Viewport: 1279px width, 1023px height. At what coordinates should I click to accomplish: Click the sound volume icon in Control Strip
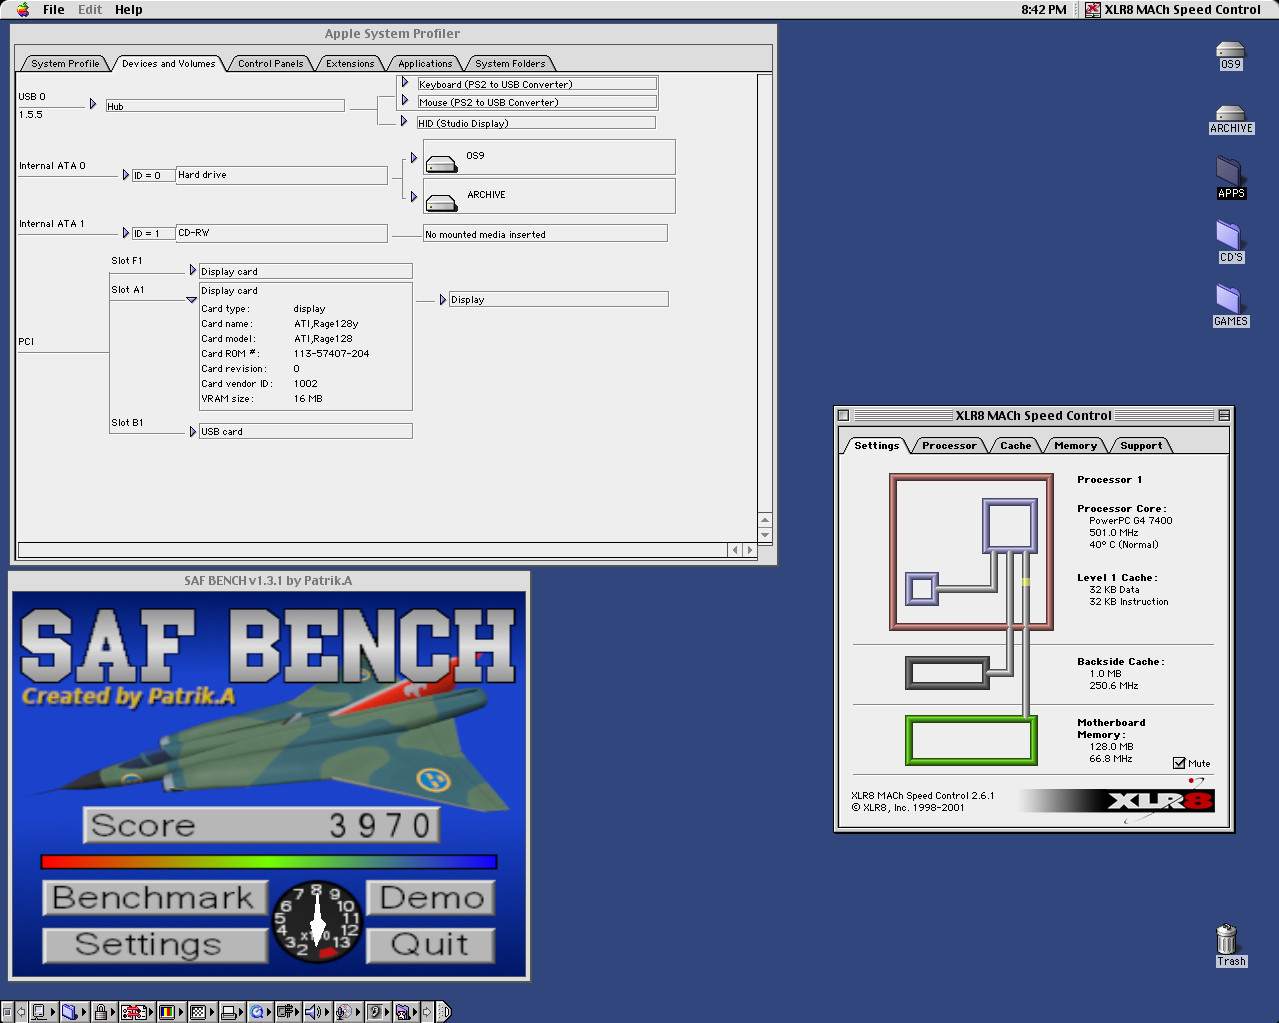tap(313, 1012)
